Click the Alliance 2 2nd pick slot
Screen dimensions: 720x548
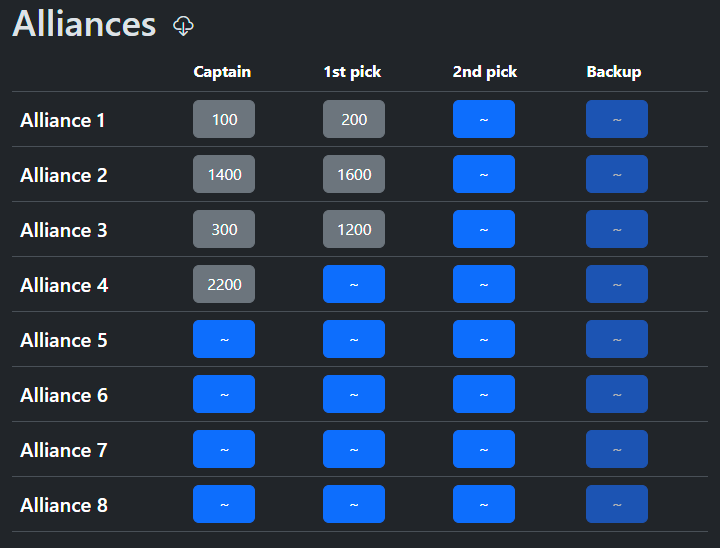[484, 174]
